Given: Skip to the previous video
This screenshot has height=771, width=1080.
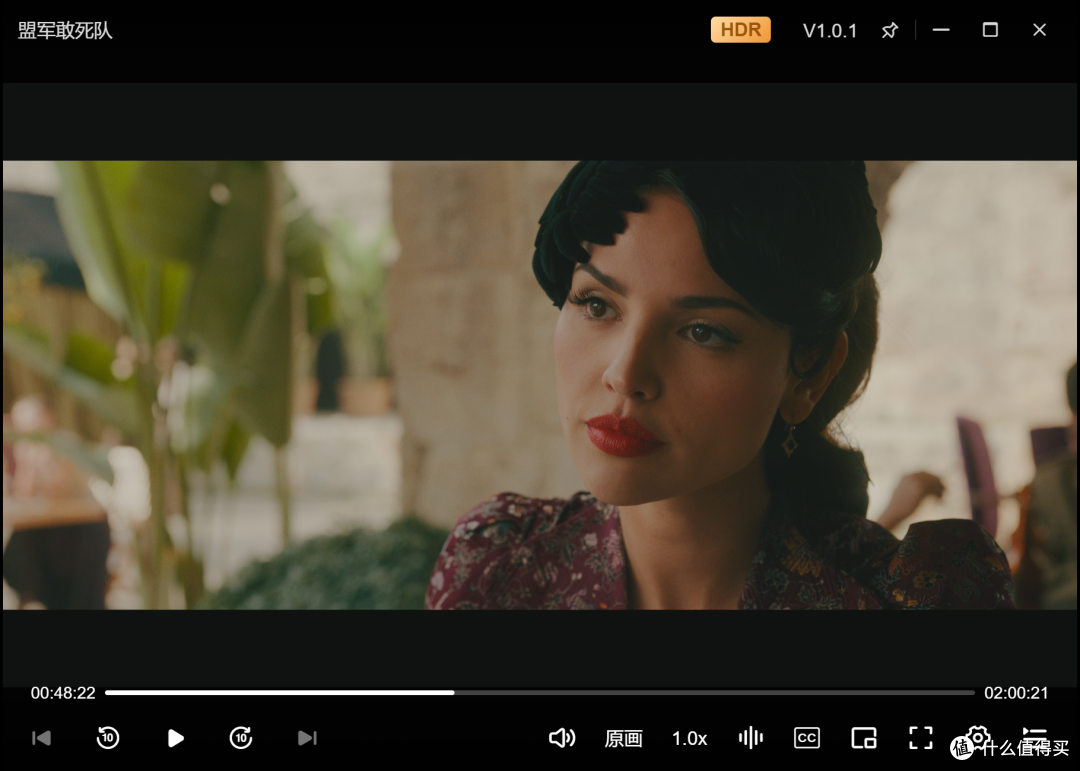Looking at the screenshot, I should 41,738.
